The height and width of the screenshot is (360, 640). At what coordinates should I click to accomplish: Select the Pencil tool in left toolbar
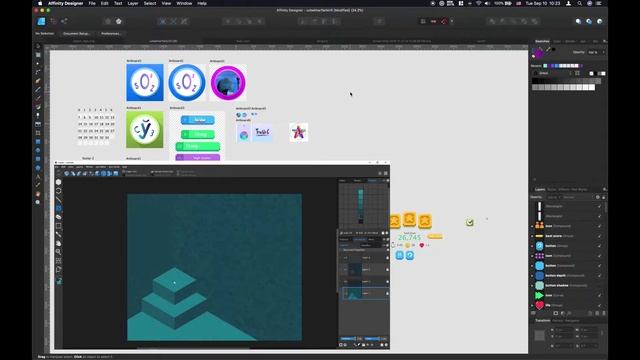38,89
